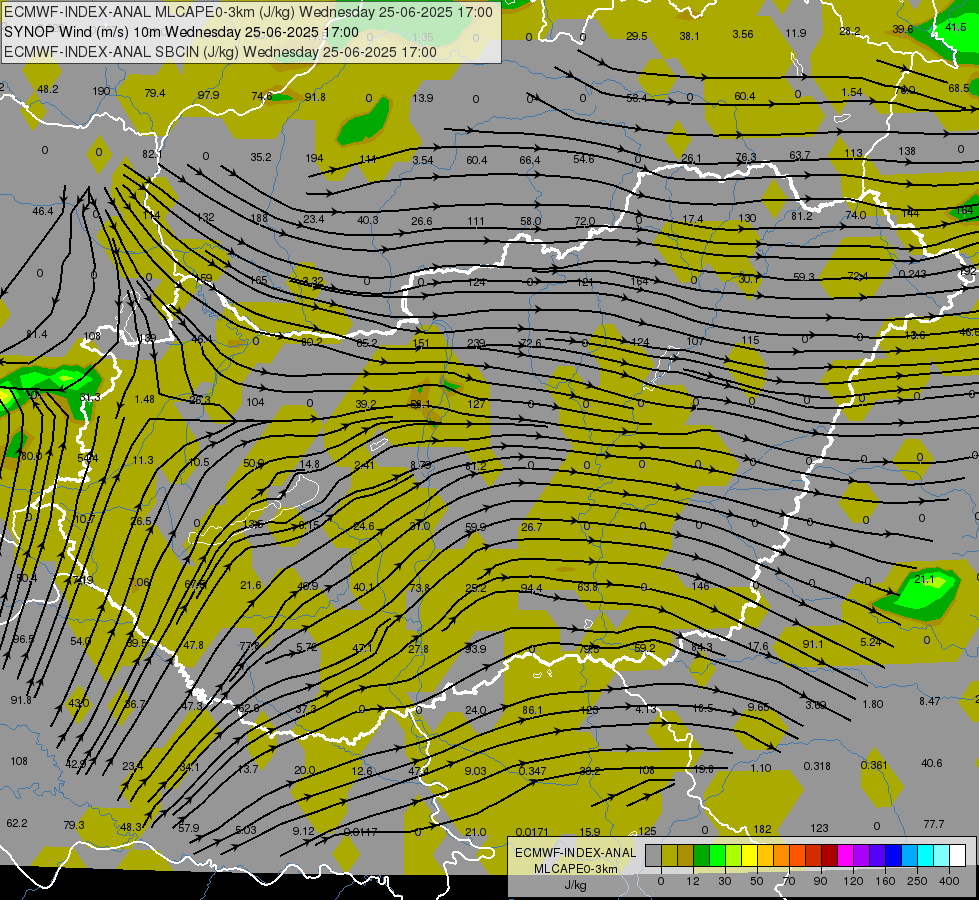The image size is (979, 900).
Task: Click the legend scale label '400'
Action: coord(949,881)
